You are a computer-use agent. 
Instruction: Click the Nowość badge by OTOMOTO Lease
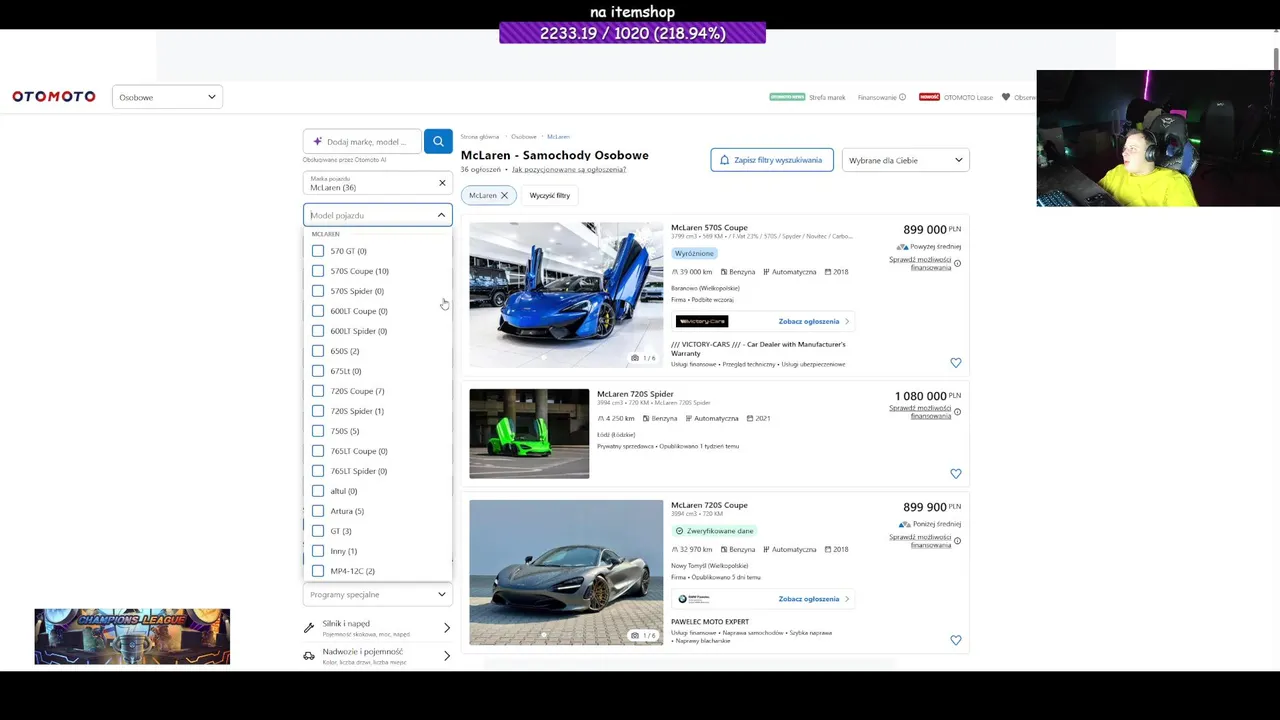point(929,97)
